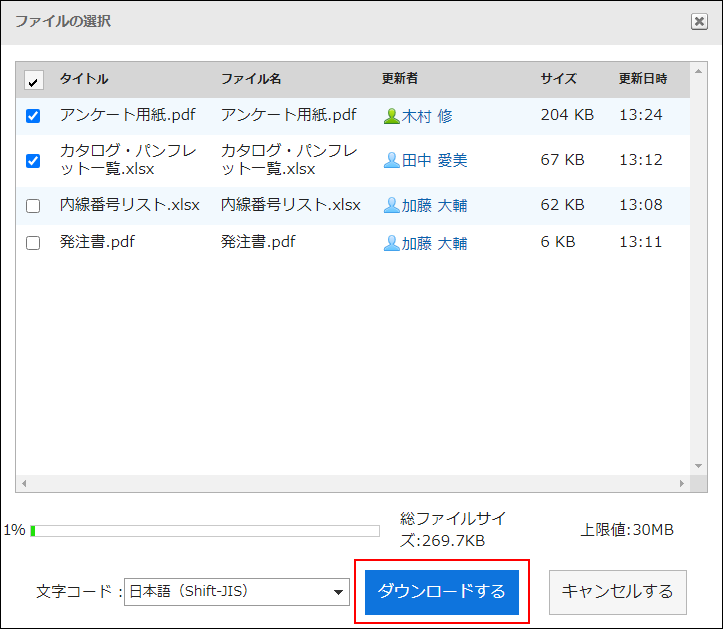Screen dimensions: 723x629
Task: Check the 発注書.pdf checkbox
Action: [33, 243]
